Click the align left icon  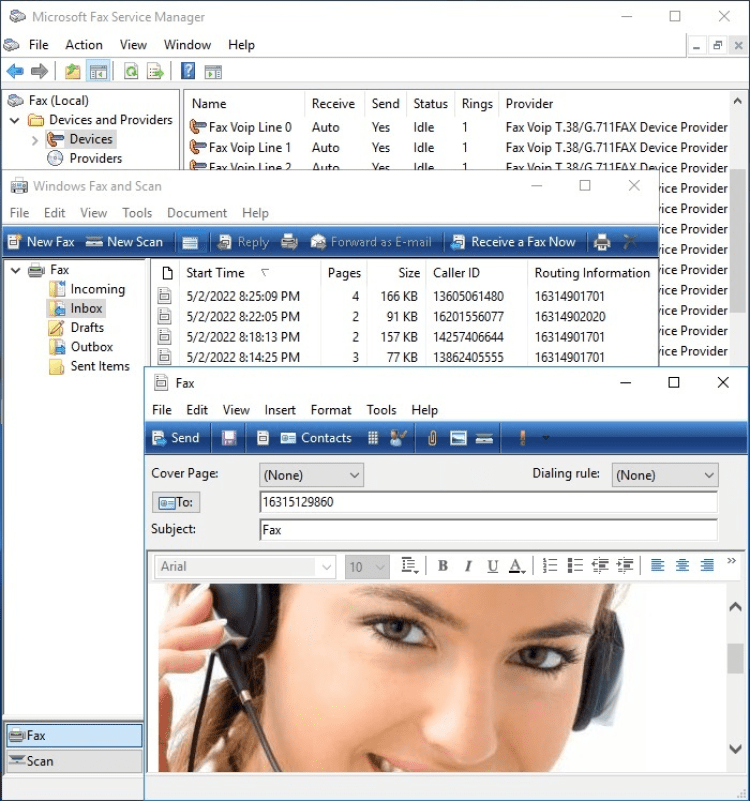(x=658, y=566)
